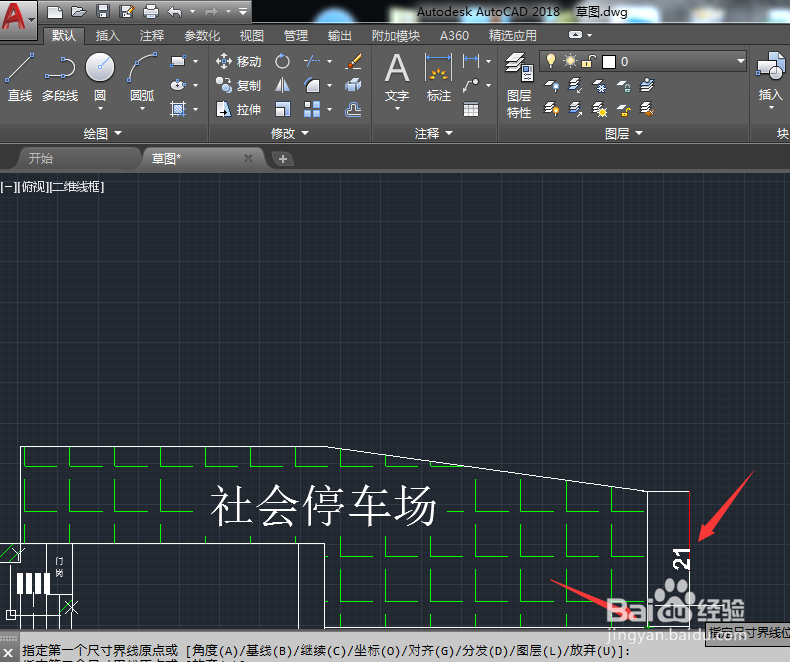Click layer 0 white color swatch
This screenshot has width=790, height=662.
coord(609,61)
